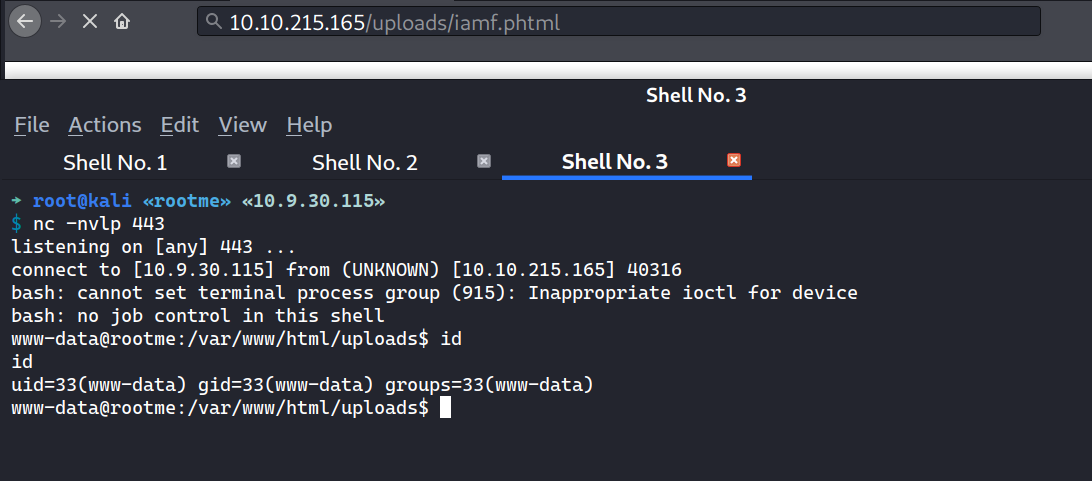The width and height of the screenshot is (1092, 481).
Task: Open the View menu
Action: [x=243, y=125]
